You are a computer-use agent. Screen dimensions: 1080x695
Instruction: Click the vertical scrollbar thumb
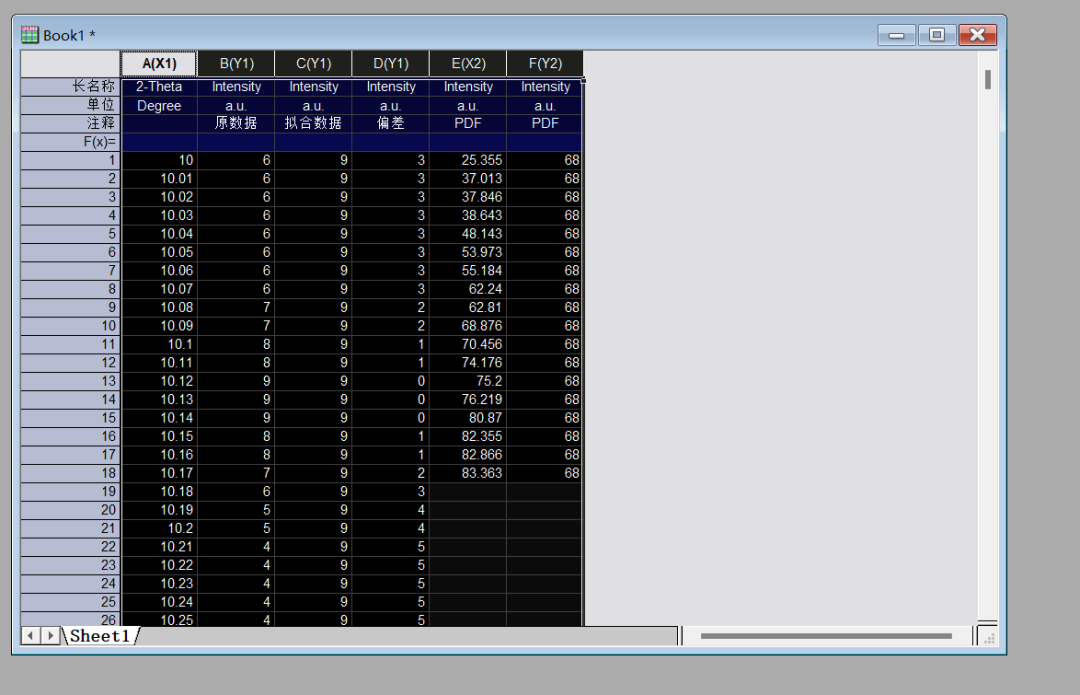point(987,79)
